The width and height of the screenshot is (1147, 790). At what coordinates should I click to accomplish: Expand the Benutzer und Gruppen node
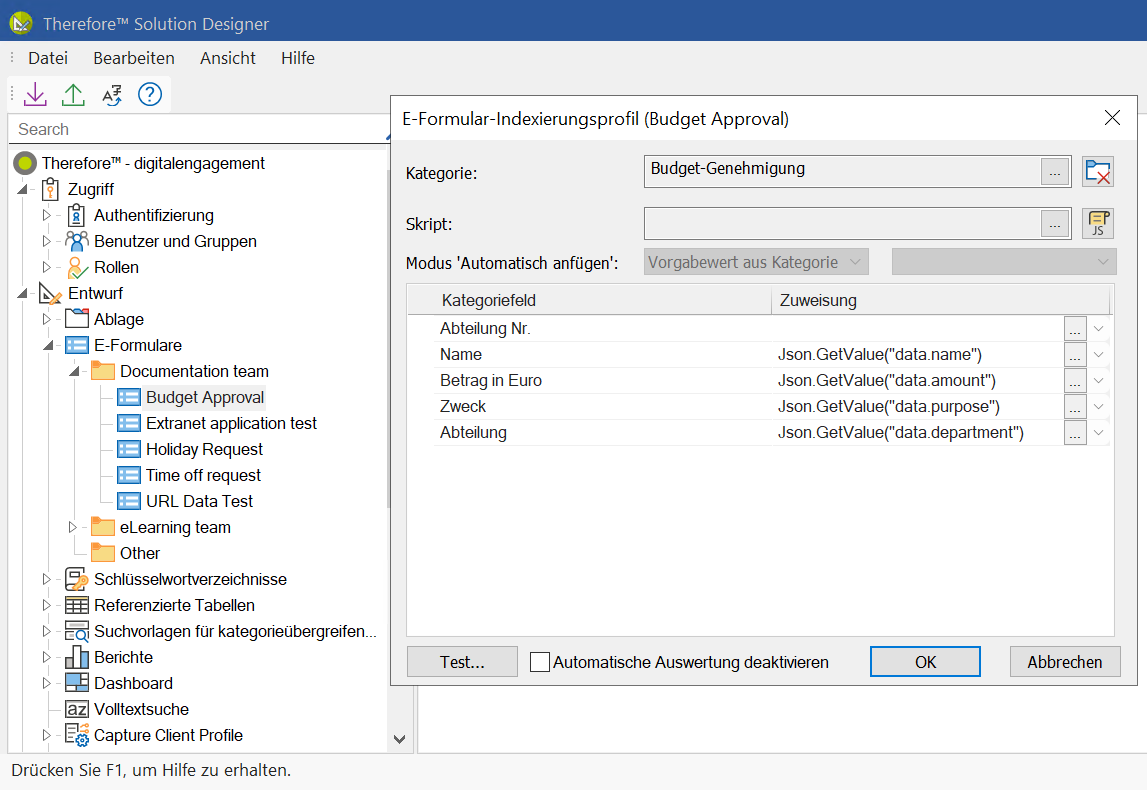coord(47,241)
